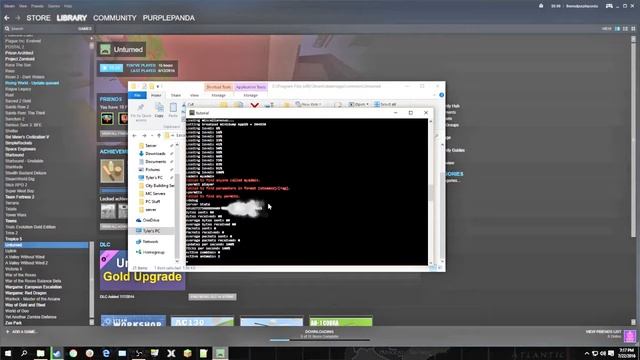Click the Play button for Unturned

(x=111, y=68)
